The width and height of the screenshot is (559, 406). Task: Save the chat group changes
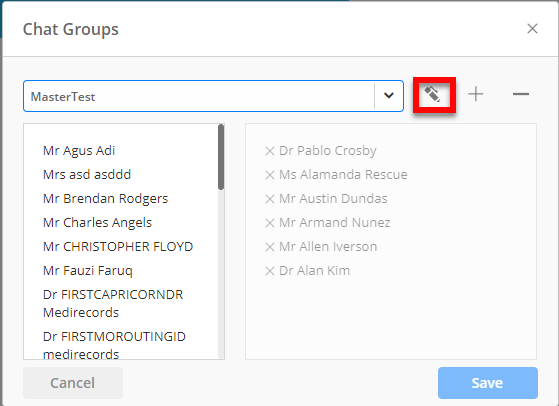[488, 383]
